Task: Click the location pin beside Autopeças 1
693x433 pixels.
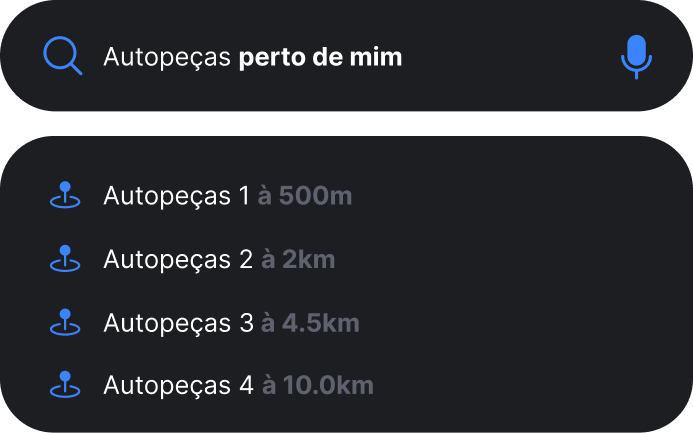Action: click(x=65, y=196)
